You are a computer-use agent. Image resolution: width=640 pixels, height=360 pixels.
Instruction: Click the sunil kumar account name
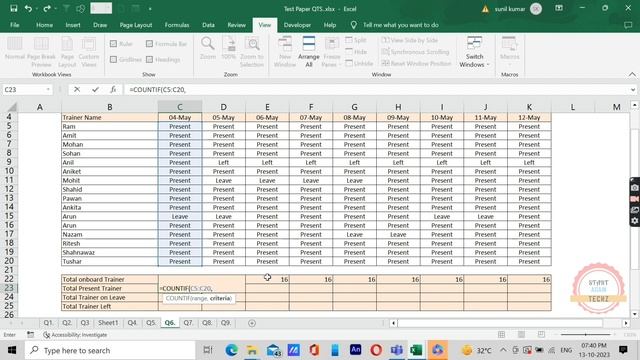click(x=510, y=9)
